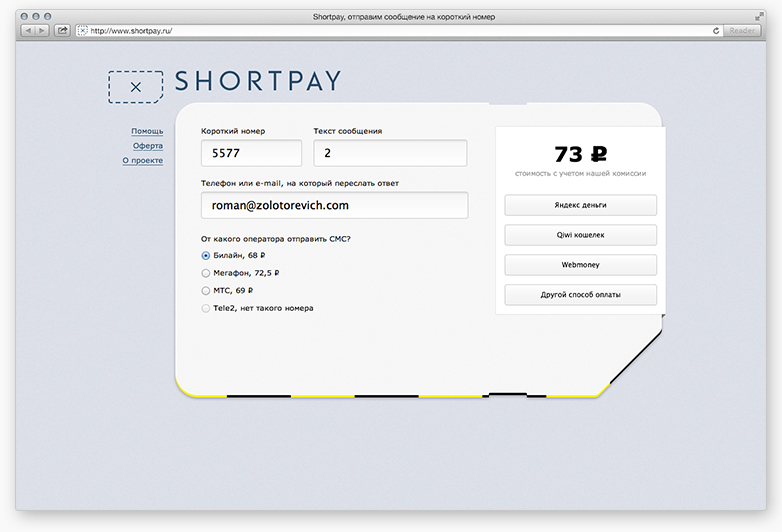This screenshot has width=782, height=532.
Task: Click the Reader button
Action: [742, 31]
